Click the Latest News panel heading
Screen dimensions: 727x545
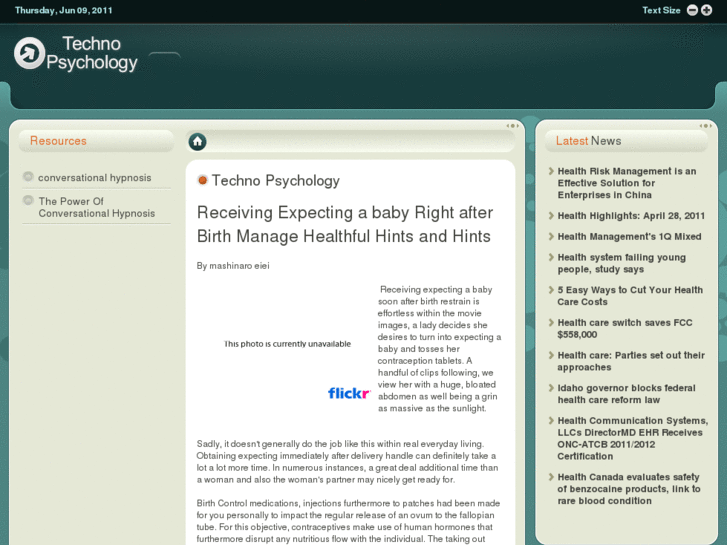click(x=588, y=141)
